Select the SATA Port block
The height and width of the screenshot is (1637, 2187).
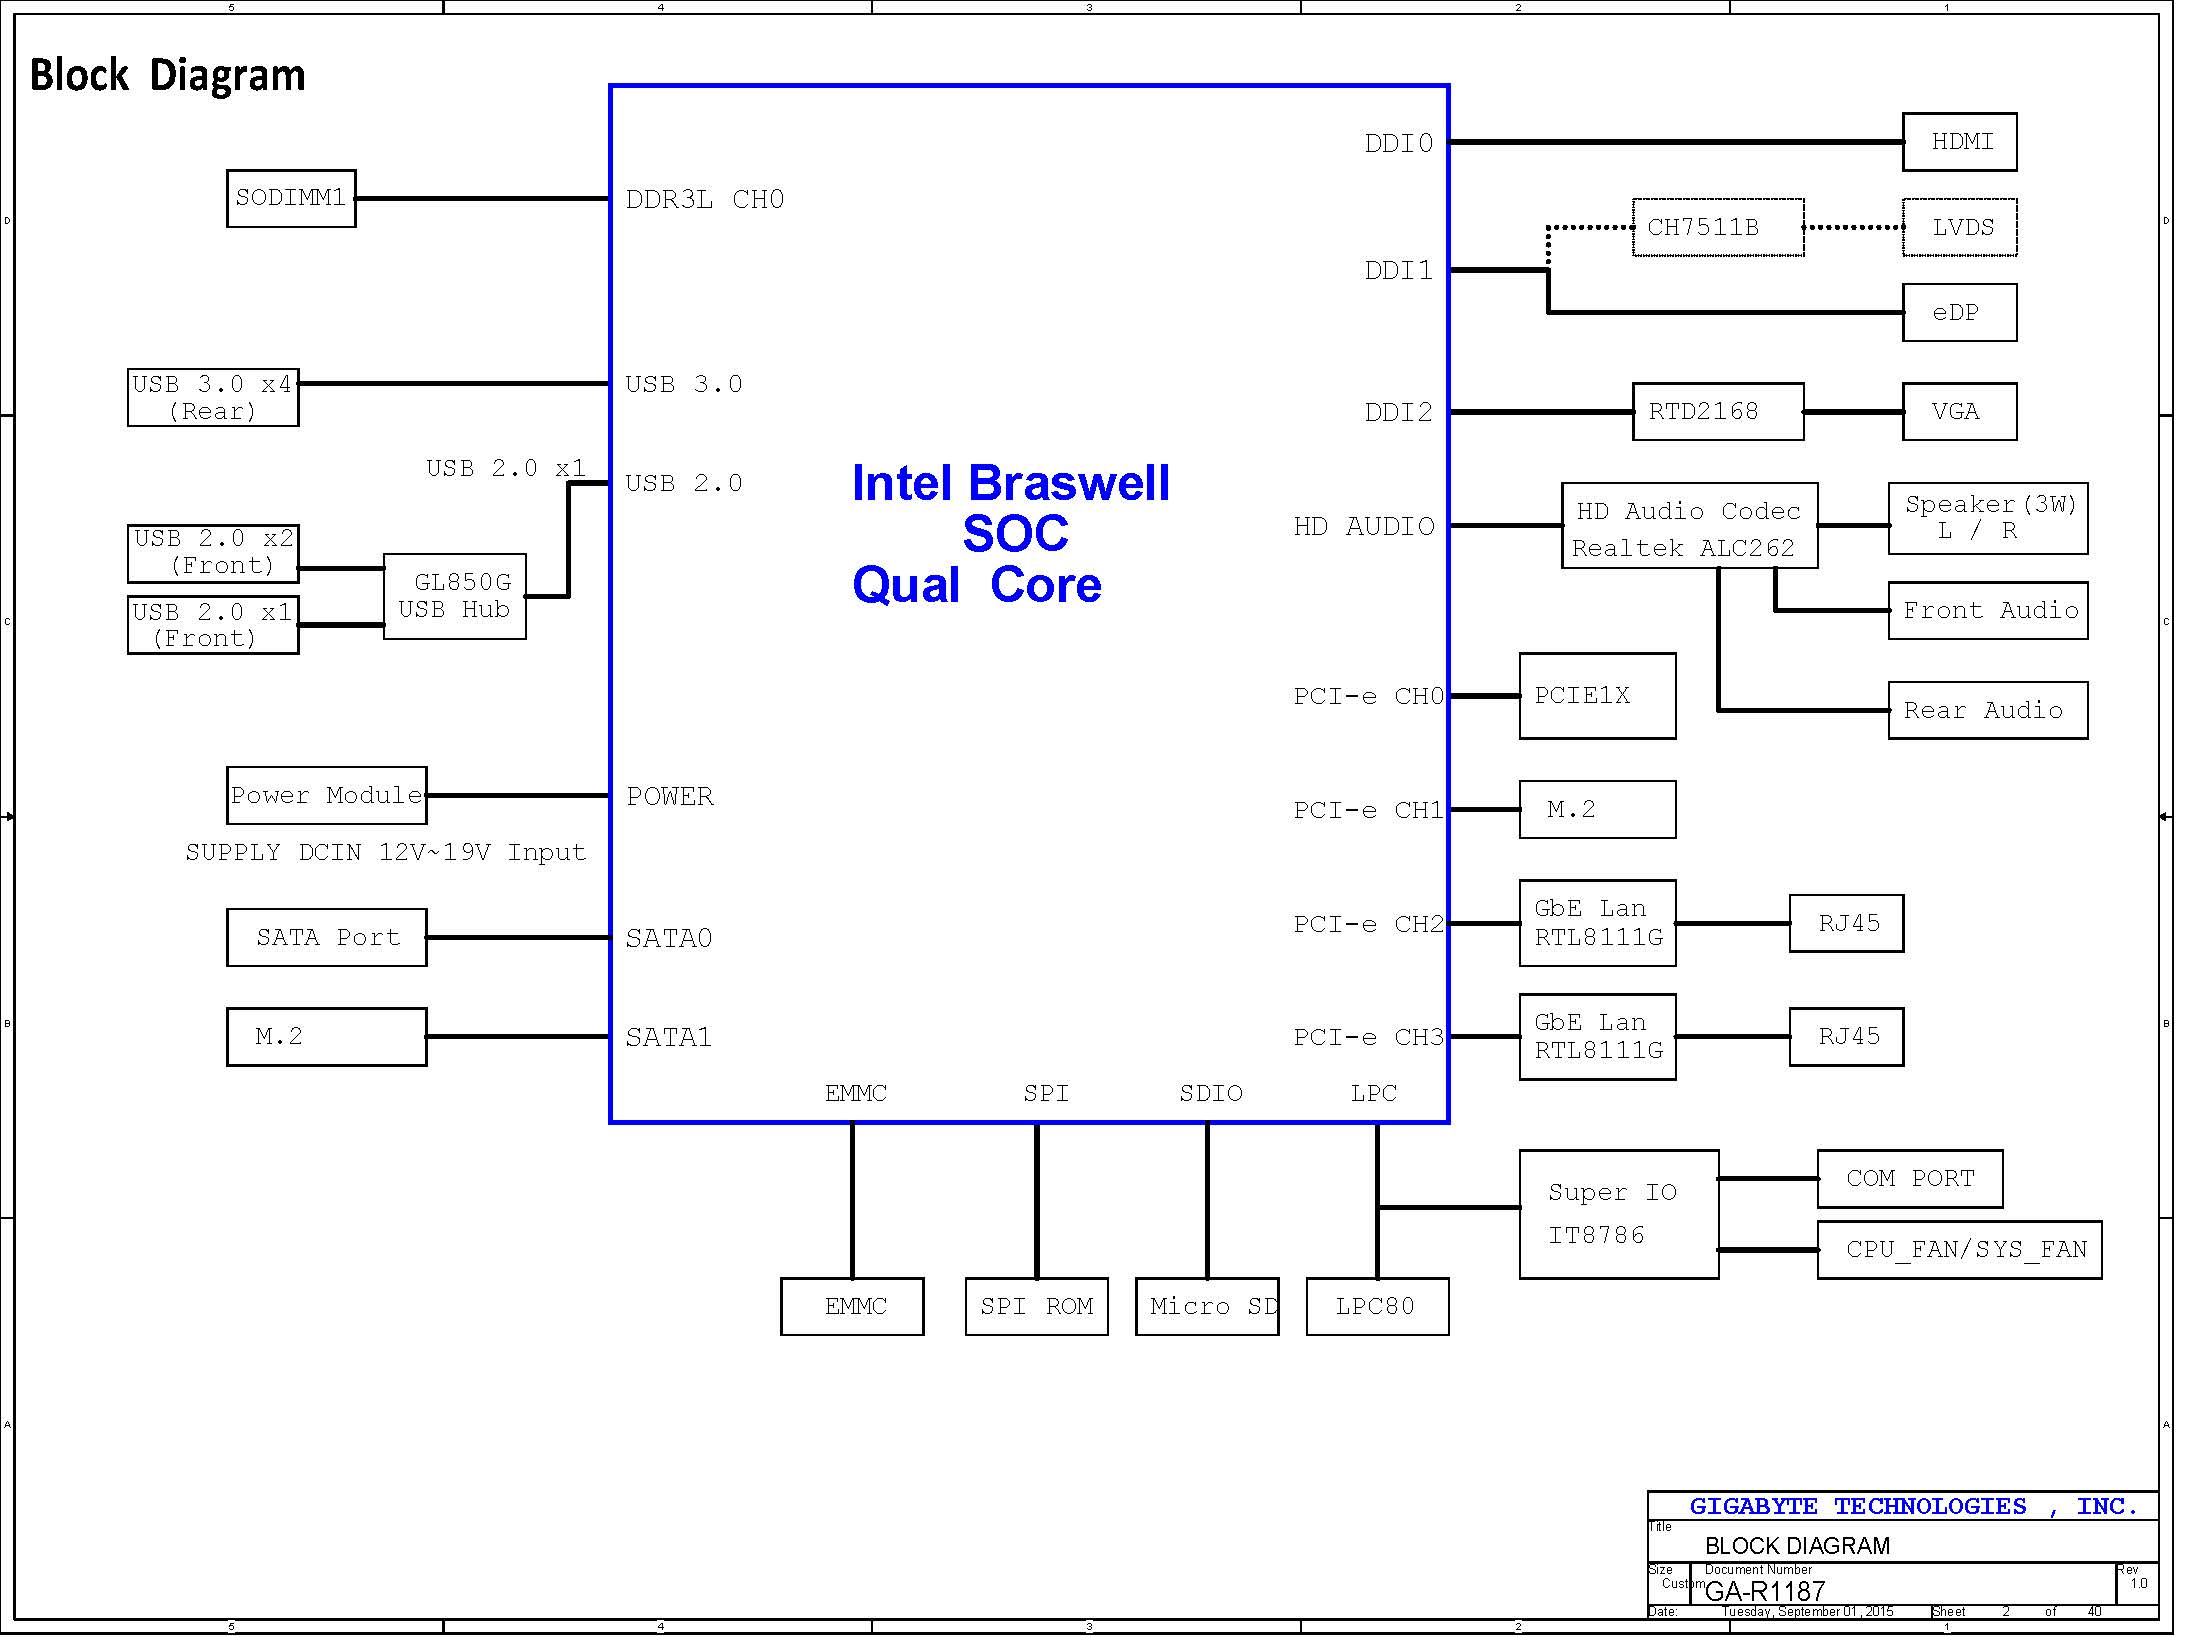326,937
